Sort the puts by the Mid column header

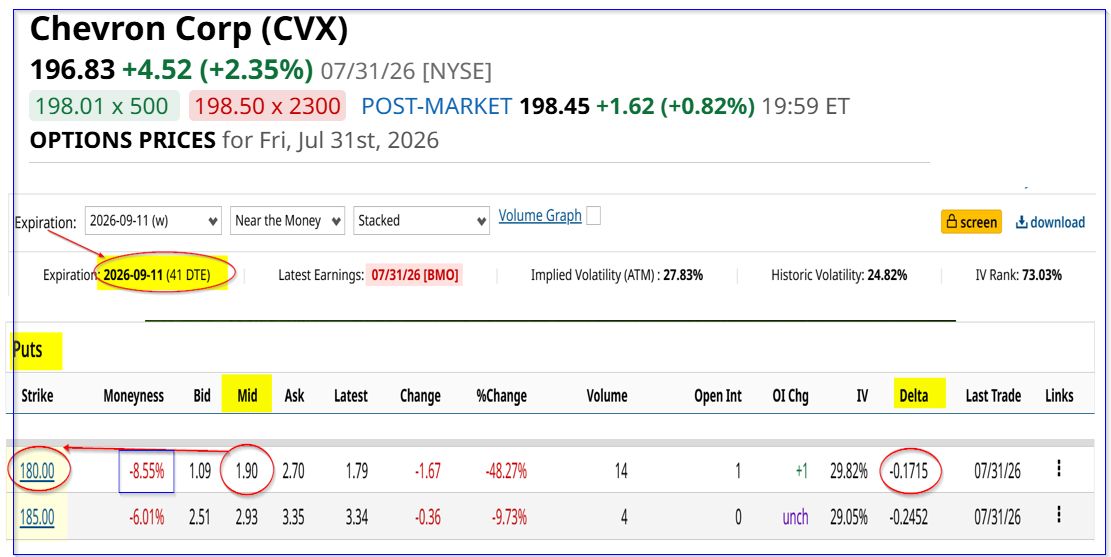(247, 395)
